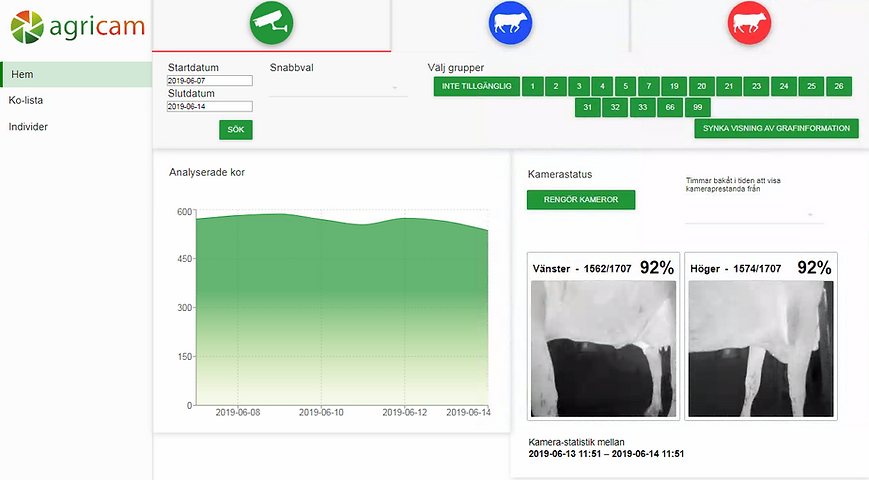Click the Startdatum date field
The height and width of the screenshot is (480, 869).
[210, 81]
